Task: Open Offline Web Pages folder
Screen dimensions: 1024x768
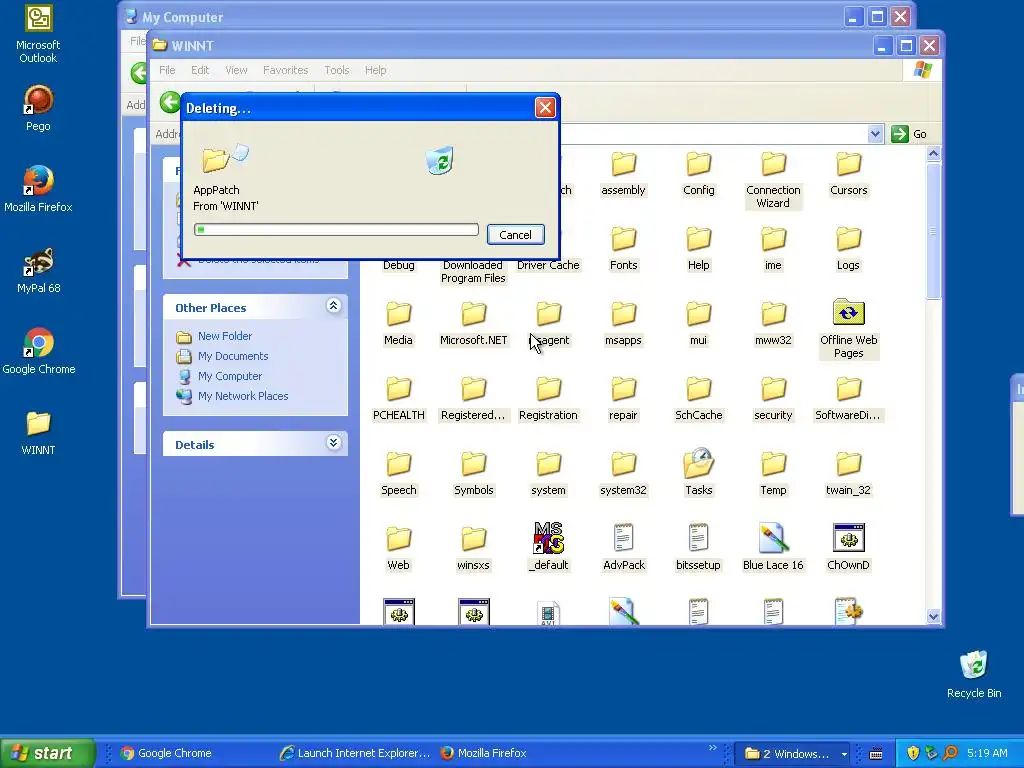Action: (848, 328)
